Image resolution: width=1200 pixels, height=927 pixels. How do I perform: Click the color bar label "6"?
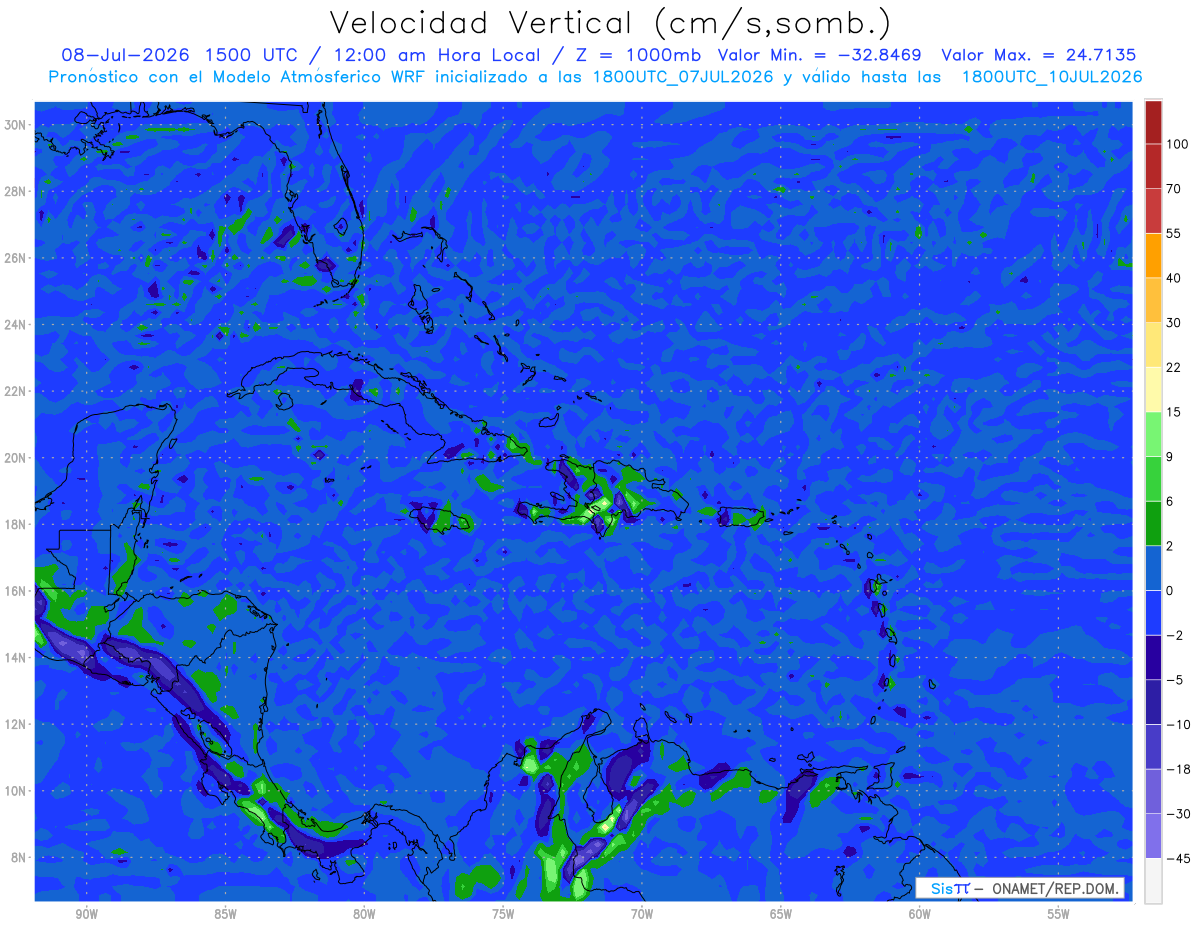[1170, 501]
